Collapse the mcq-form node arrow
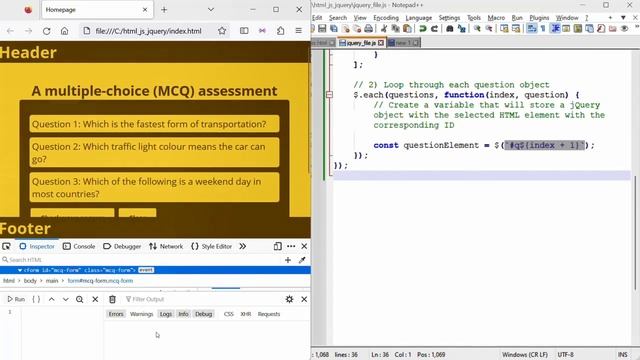This screenshot has height=360, width=640. 20,270
